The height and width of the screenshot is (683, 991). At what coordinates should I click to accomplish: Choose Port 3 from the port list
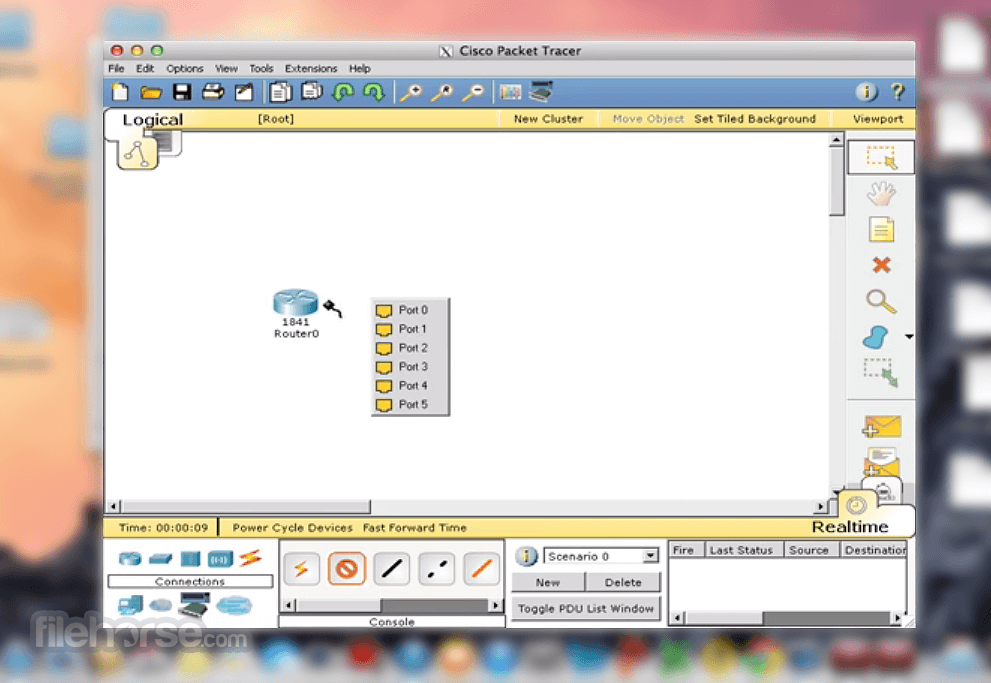point(411,366)
